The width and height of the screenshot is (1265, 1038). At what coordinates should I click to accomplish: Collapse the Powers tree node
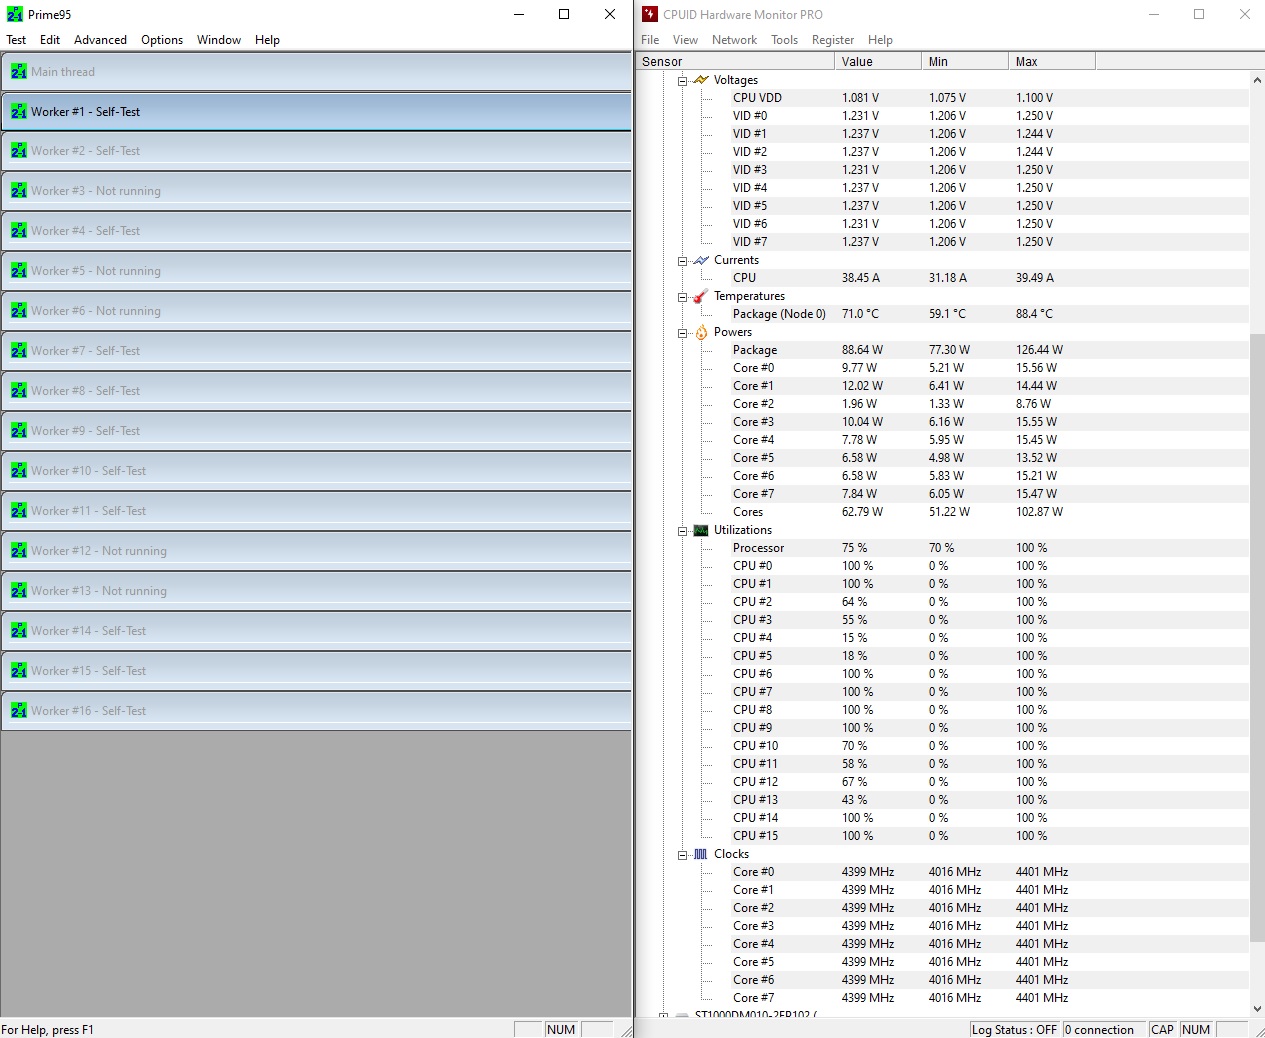tap(682, 333)
